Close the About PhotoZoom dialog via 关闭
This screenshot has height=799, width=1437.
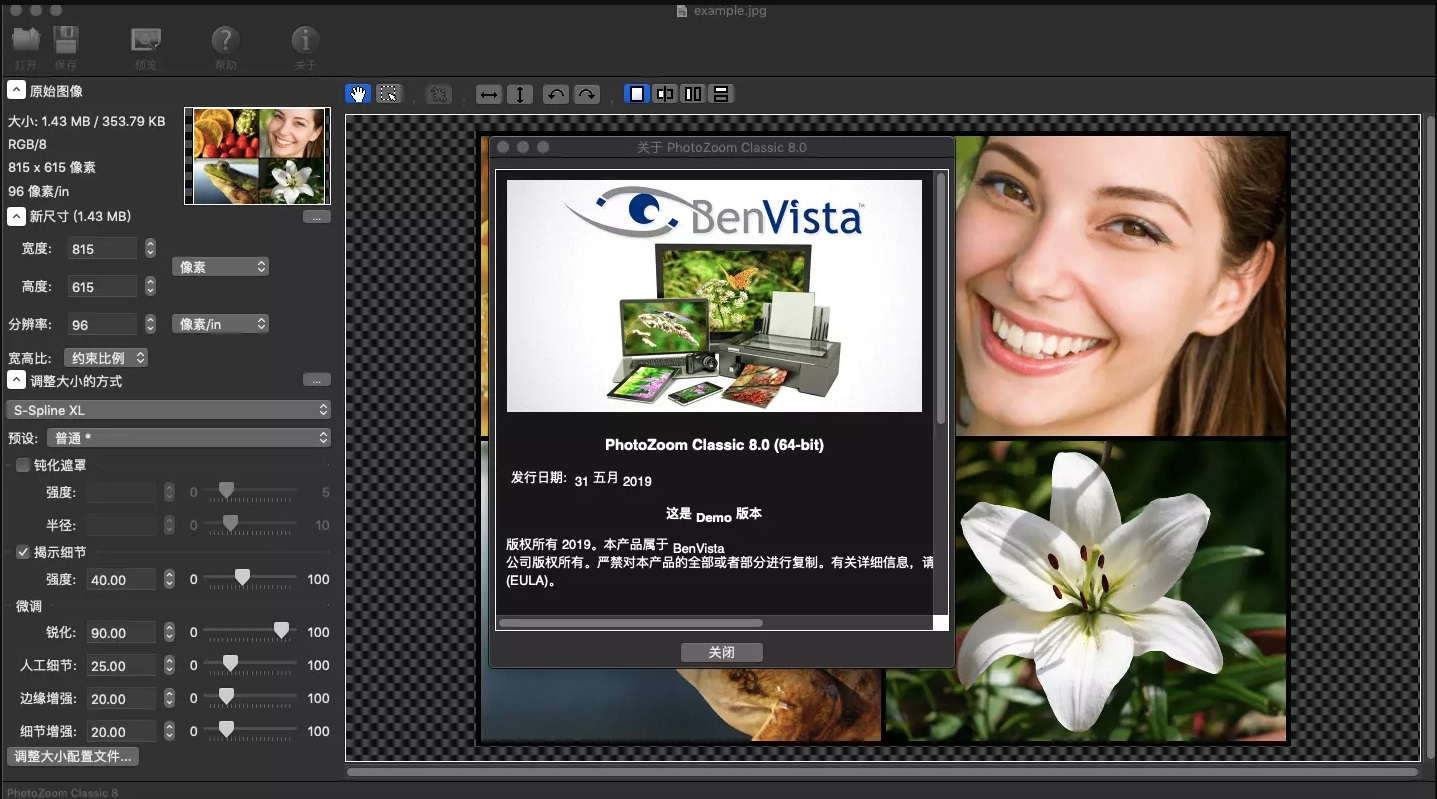click(x=721, y=652)
